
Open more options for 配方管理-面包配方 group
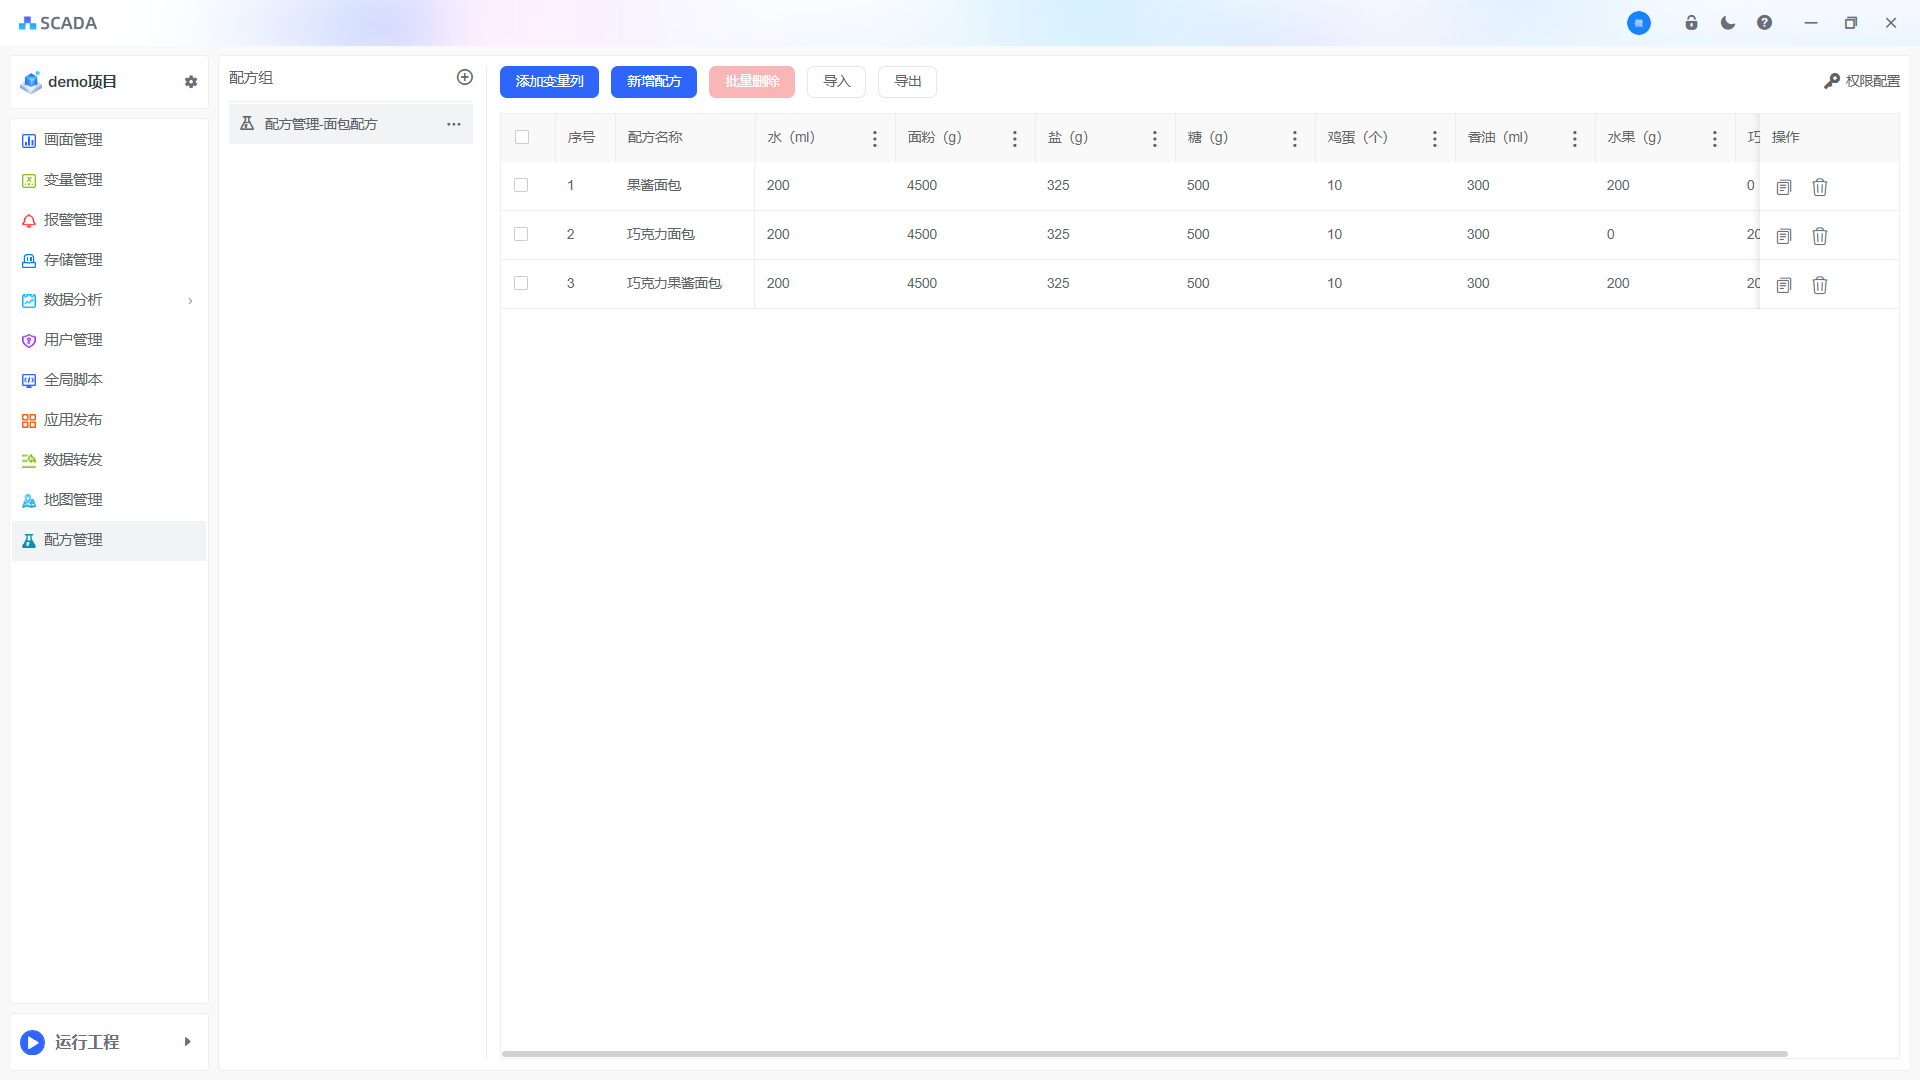click(x=453, y=124)
